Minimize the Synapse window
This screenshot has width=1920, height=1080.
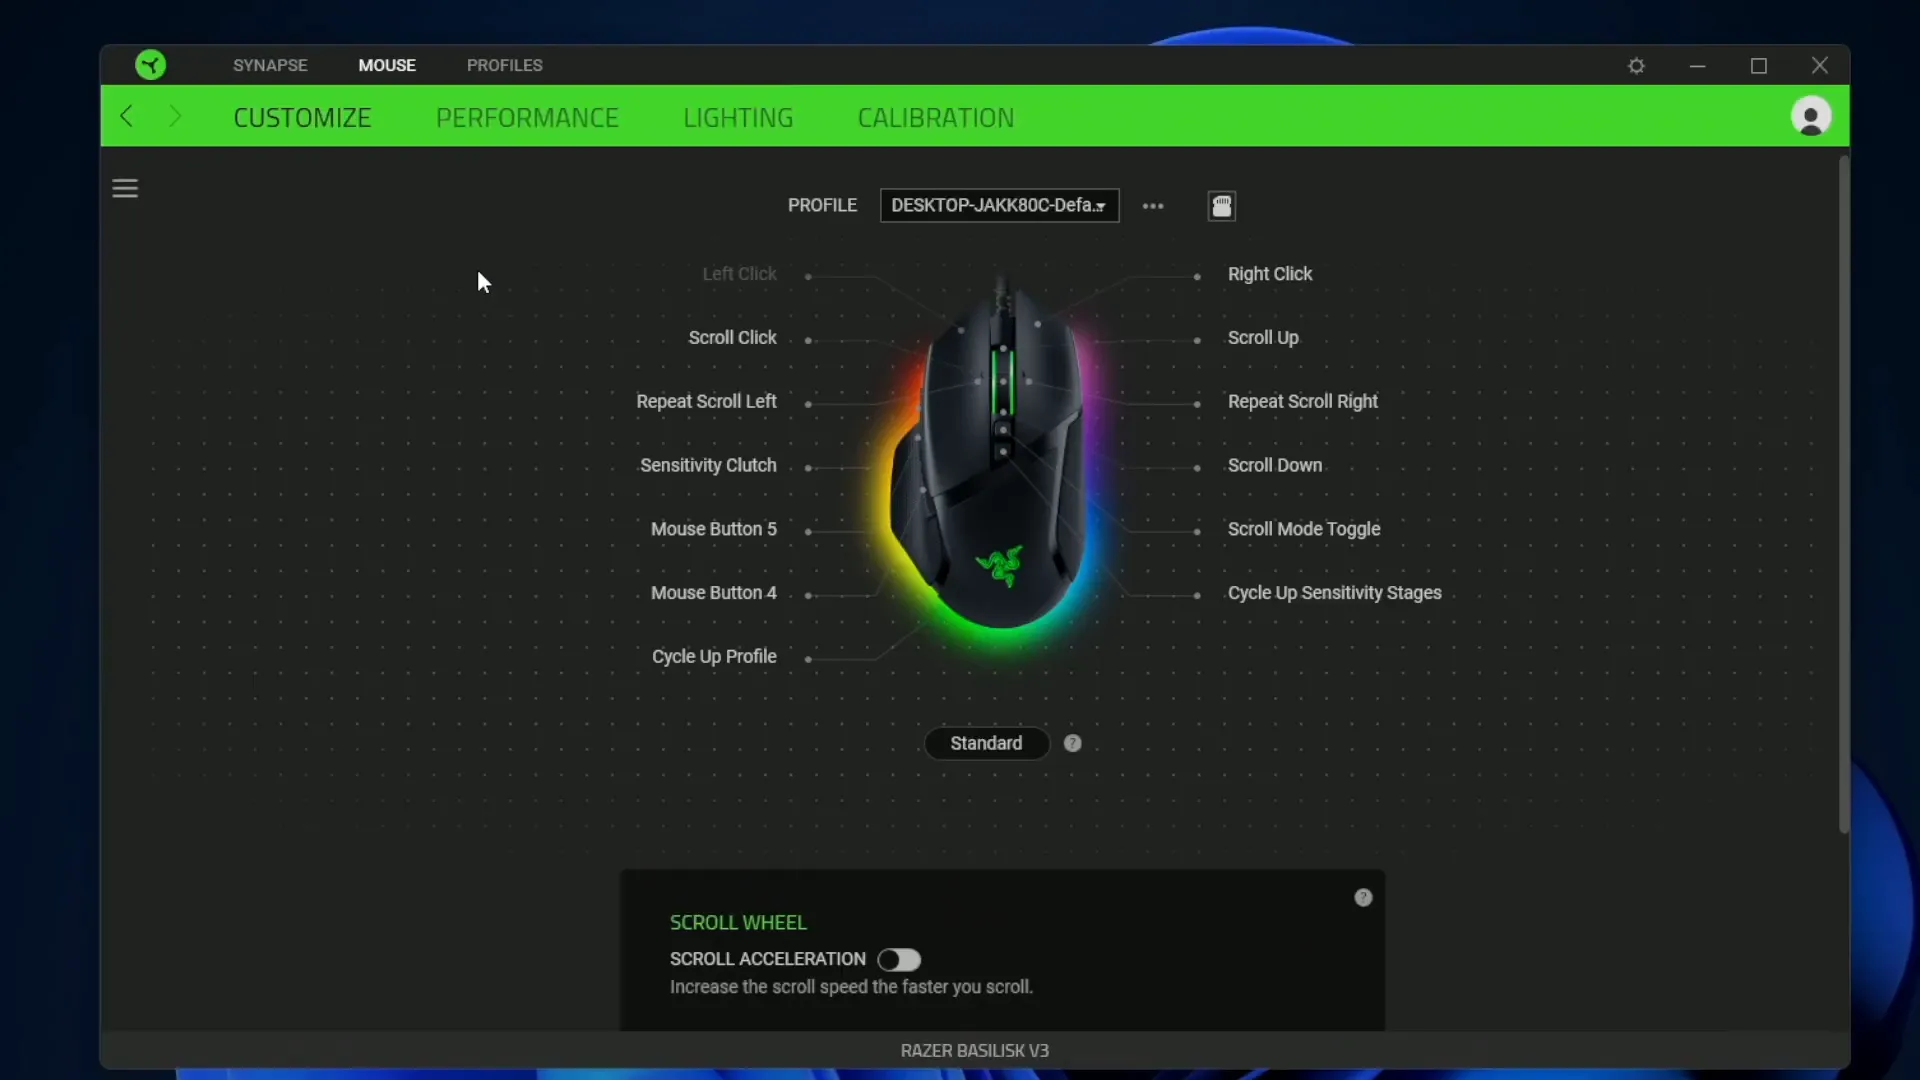(x=1697, y=66)
